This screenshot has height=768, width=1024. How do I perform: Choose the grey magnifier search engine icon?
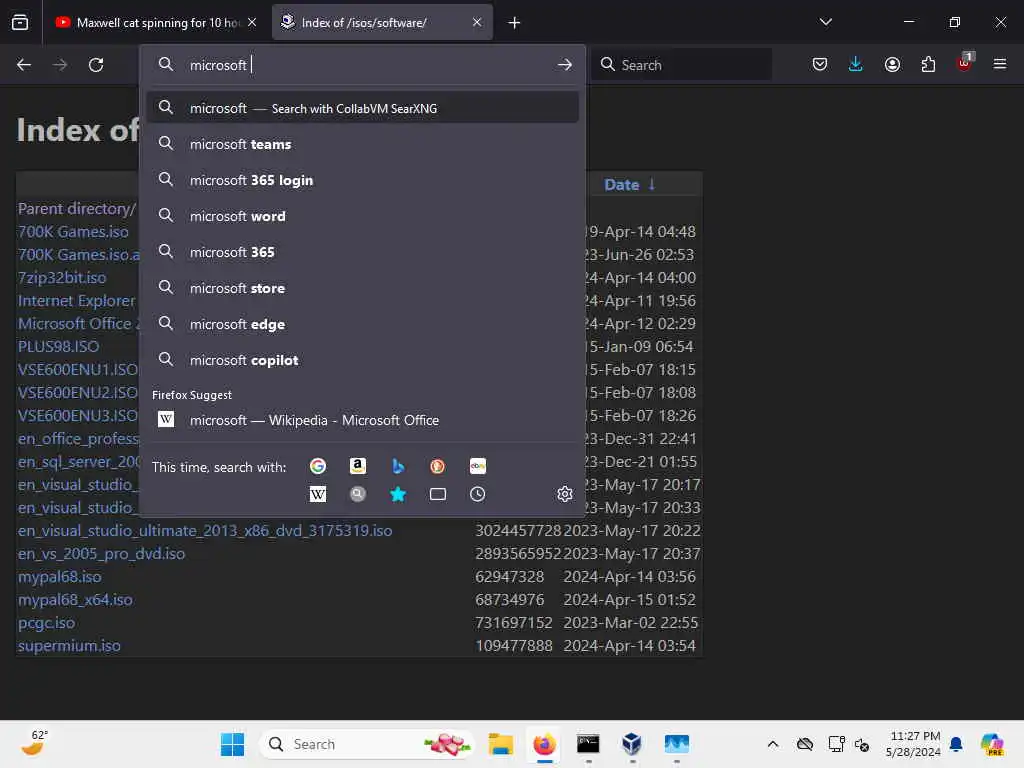[358, 494]
